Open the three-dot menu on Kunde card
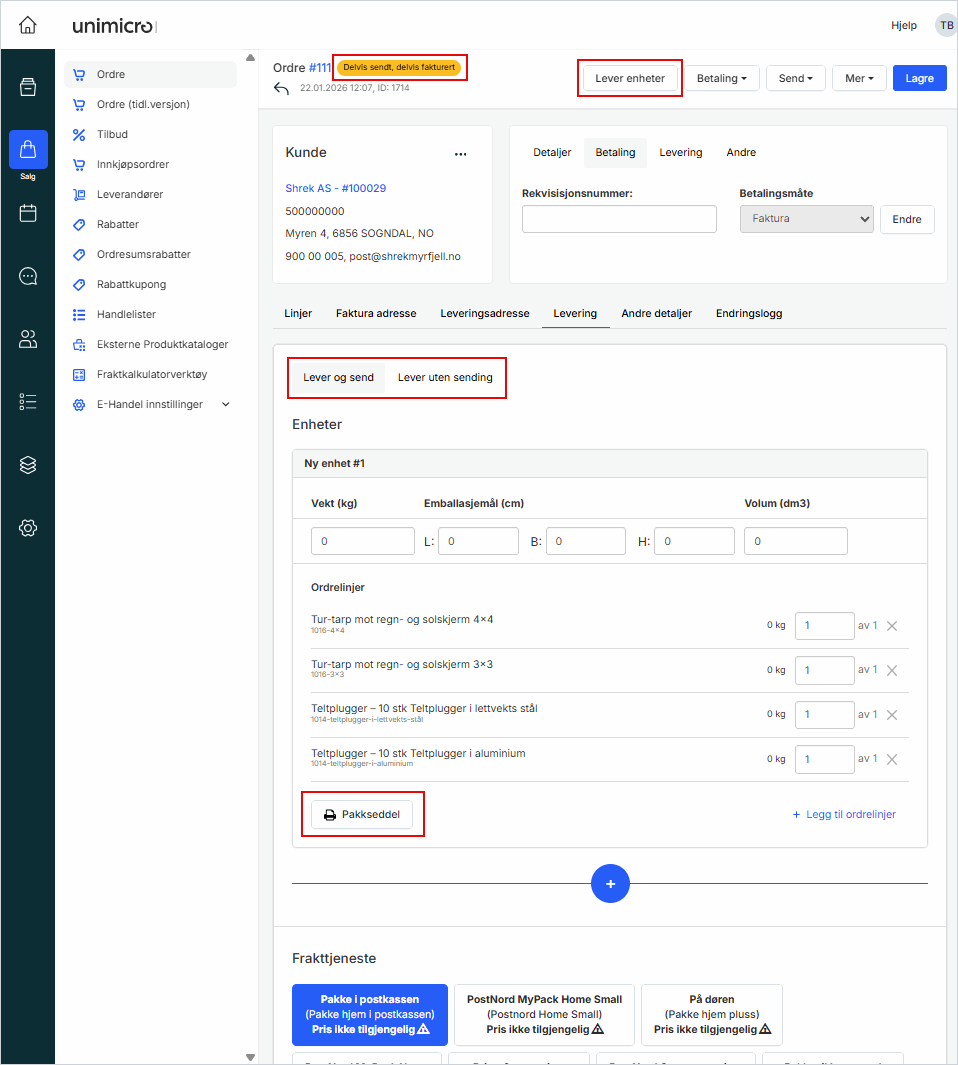 click(460, 154)
